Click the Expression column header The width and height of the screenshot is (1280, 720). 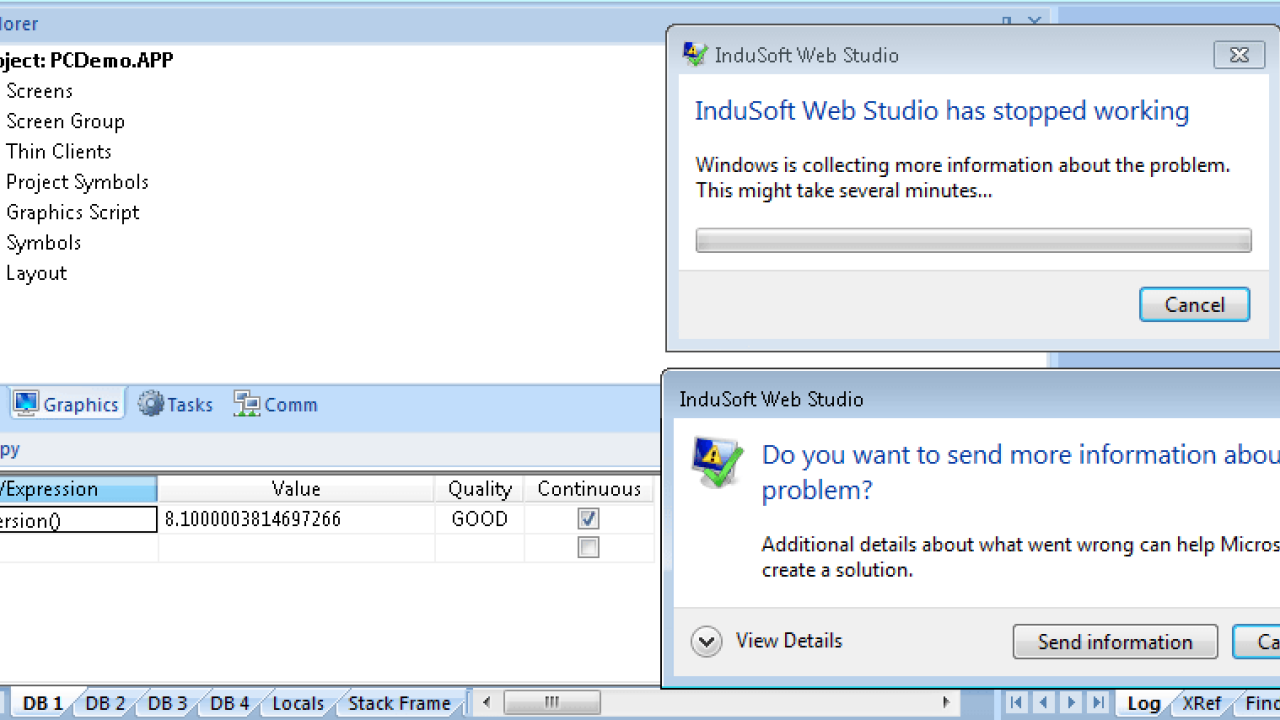click(x=78, y=489)
